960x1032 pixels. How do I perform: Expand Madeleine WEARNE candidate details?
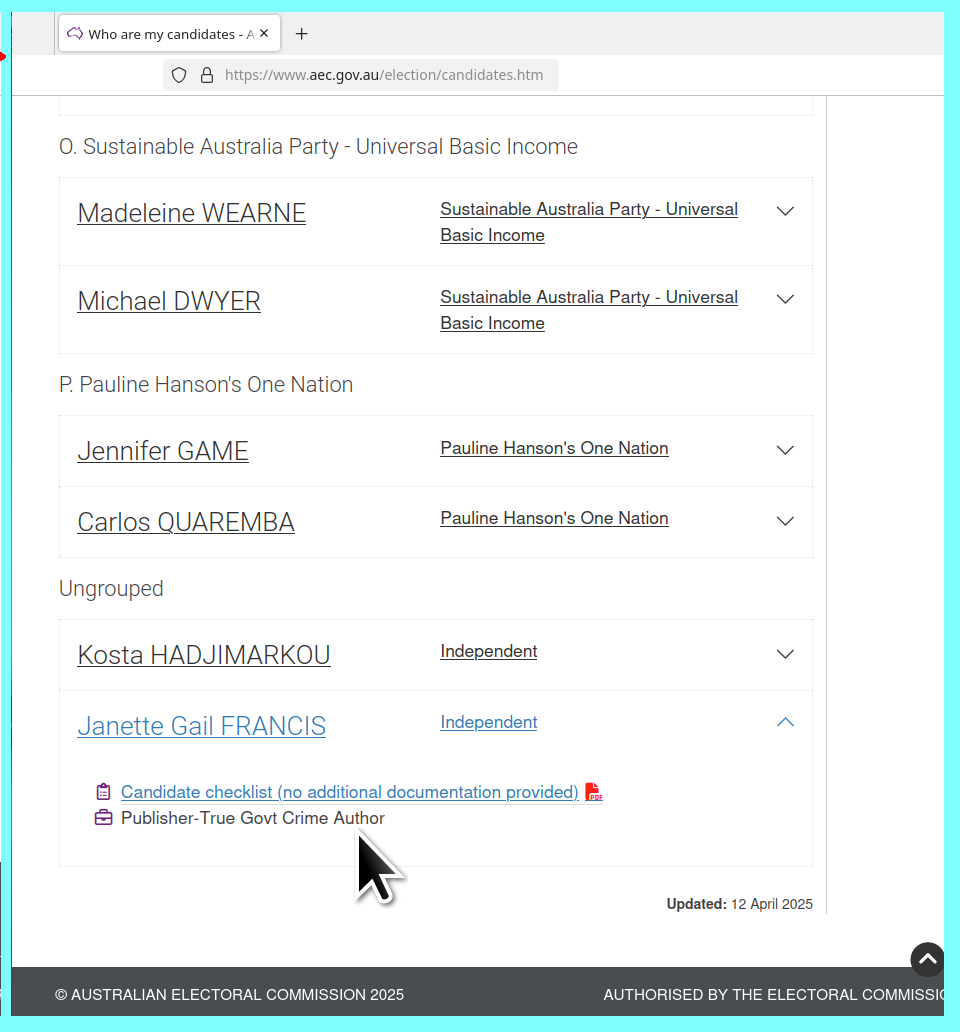pyautogui.click(x=785, y=211)
